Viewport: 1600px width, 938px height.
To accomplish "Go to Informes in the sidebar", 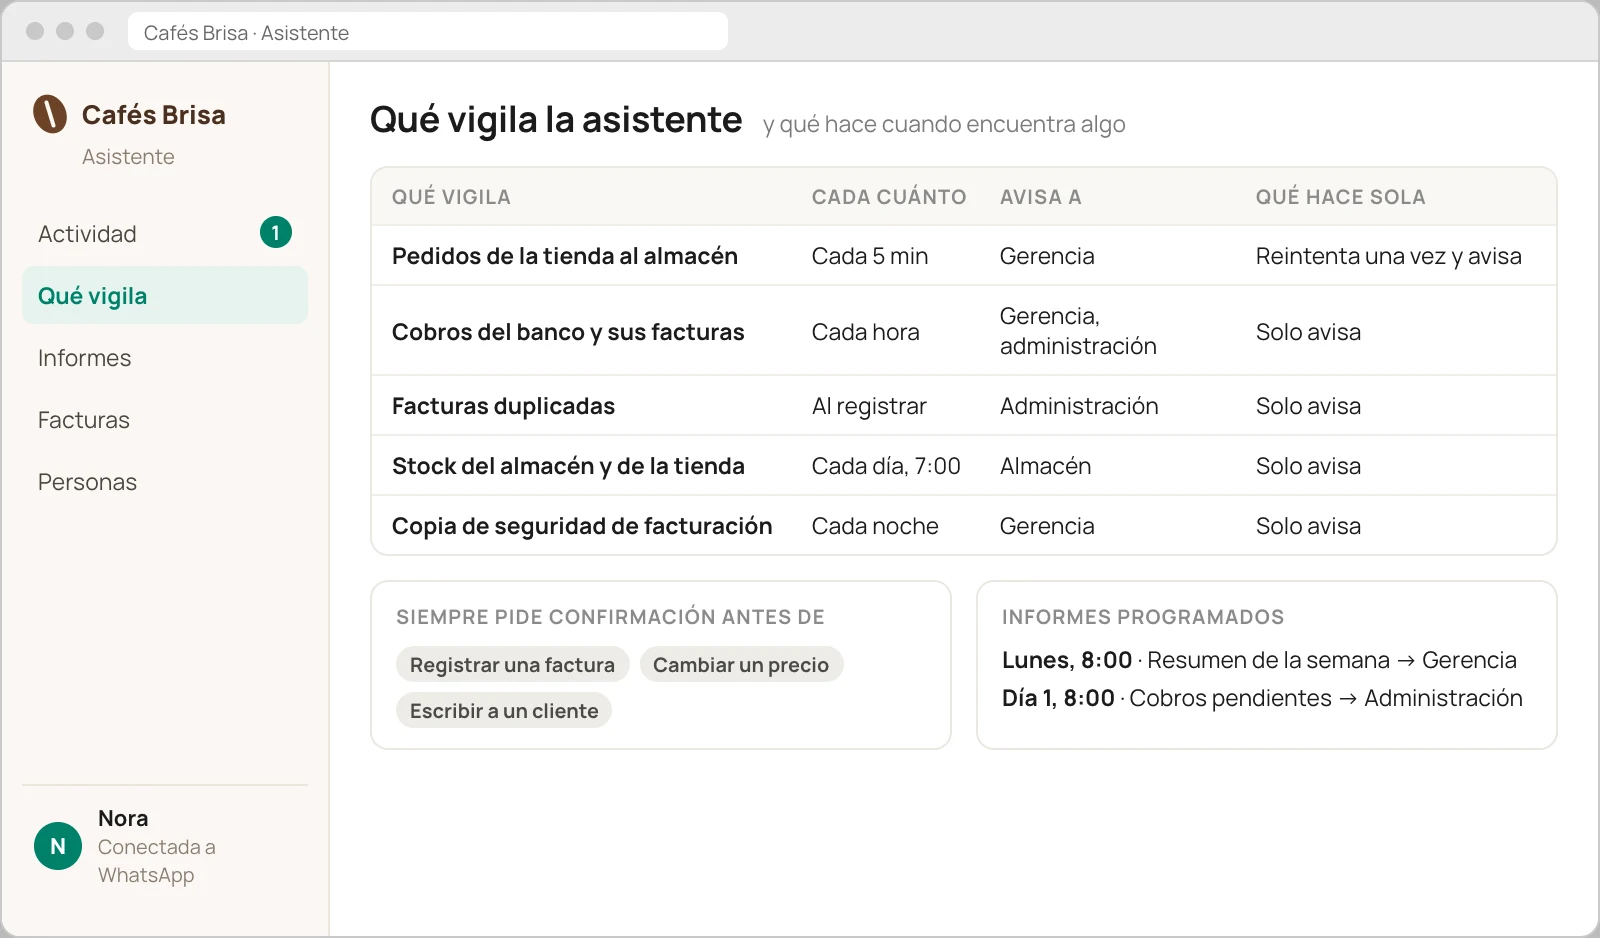I will [x=165, y=358].
